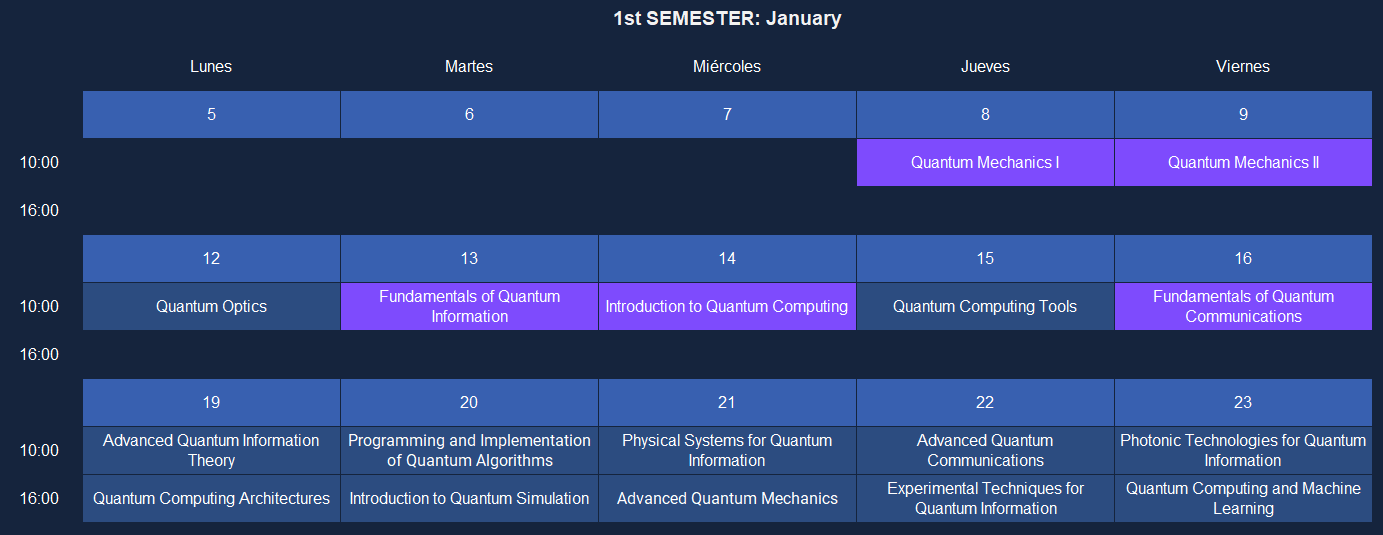Image resolution: width=1383 pixels, height=535 pixels.
Task: Select Advanced Quantum Information Theory entry
Action: [x=211, y=450]
